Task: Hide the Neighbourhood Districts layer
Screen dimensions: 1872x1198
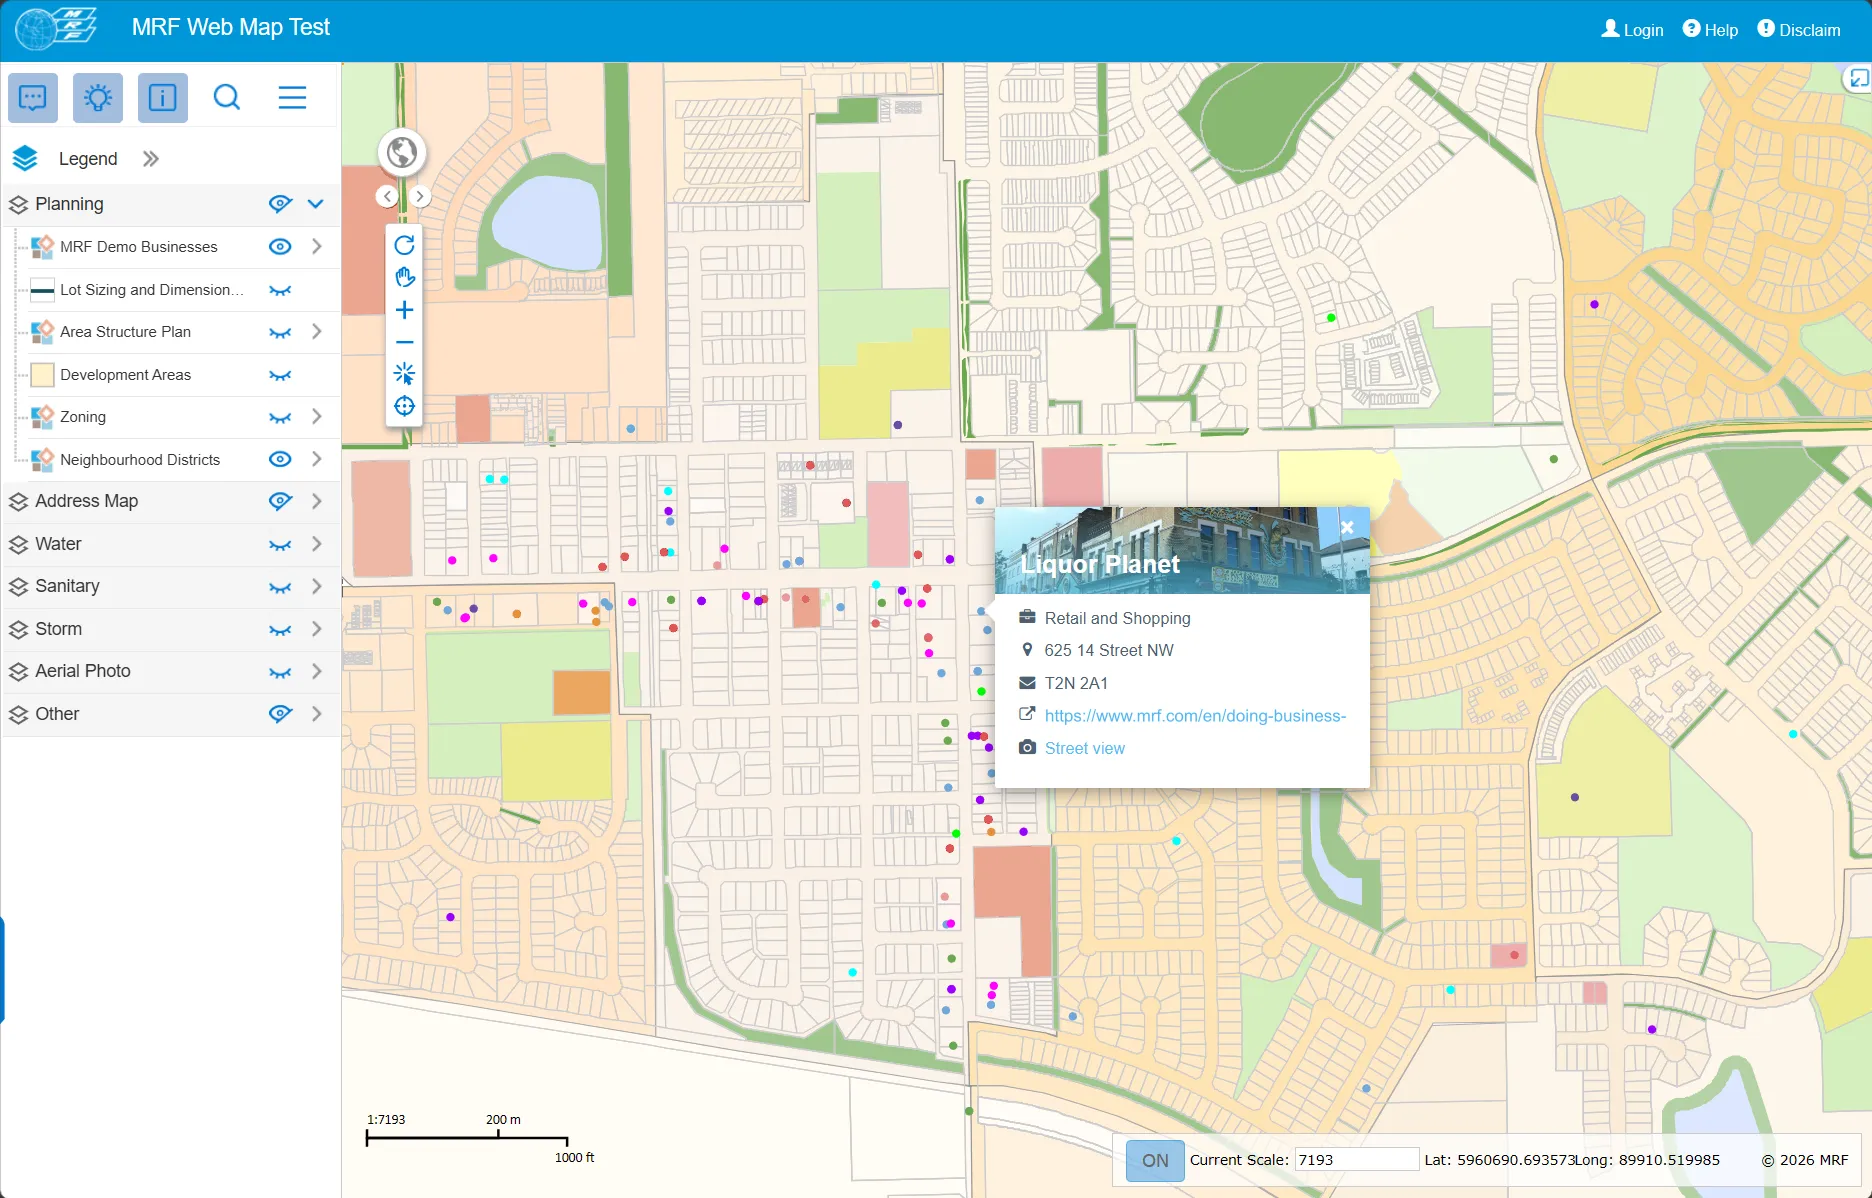Action: click(x=280, y=460)
